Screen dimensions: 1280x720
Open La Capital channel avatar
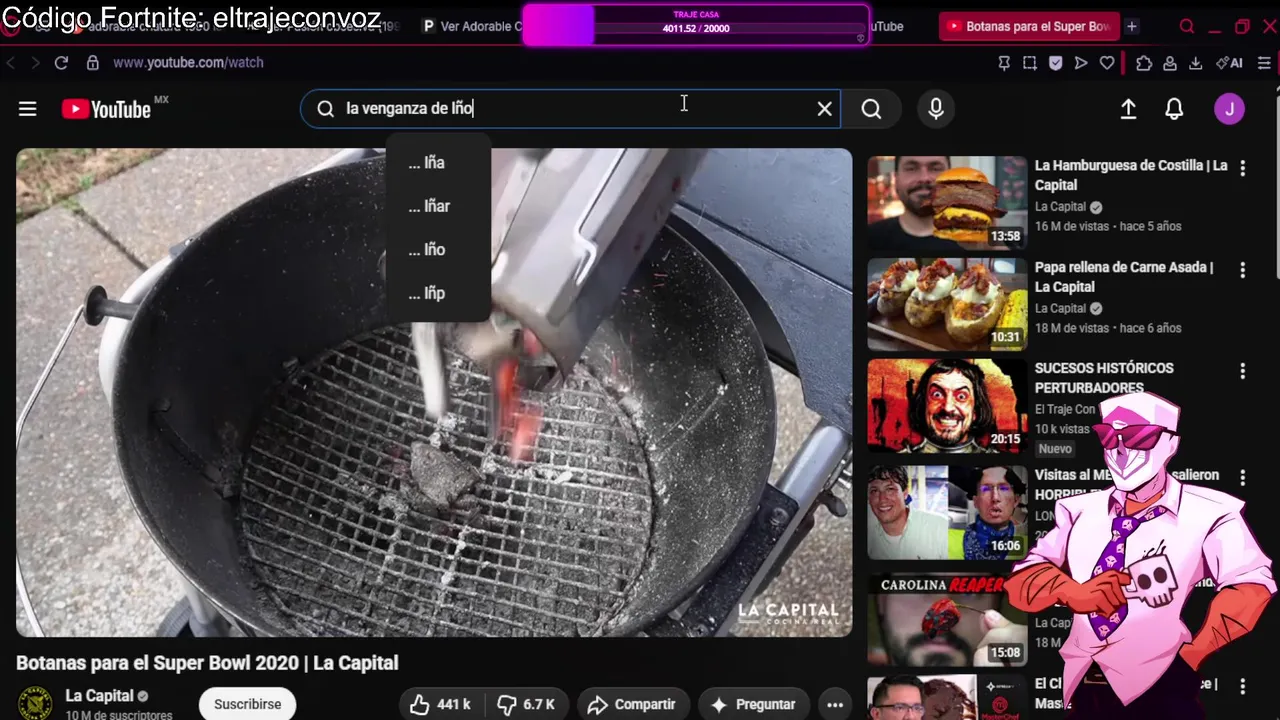(x=35, y=703)
